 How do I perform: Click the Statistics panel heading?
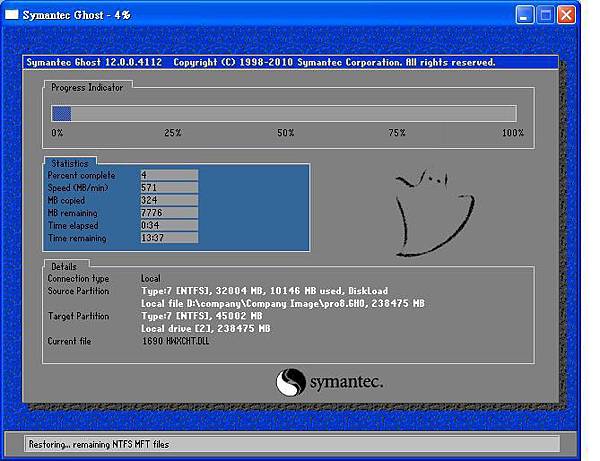[x=69, y=163]
